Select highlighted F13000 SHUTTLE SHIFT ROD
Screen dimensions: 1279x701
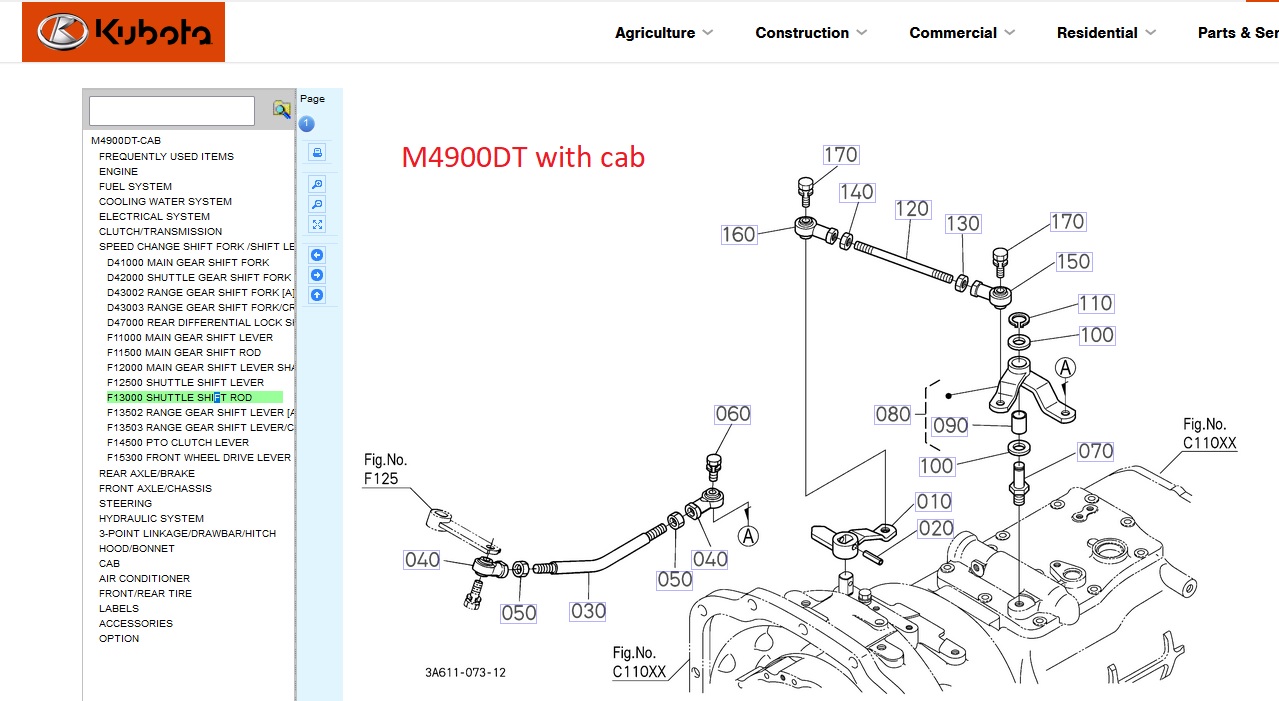[194, 397]
